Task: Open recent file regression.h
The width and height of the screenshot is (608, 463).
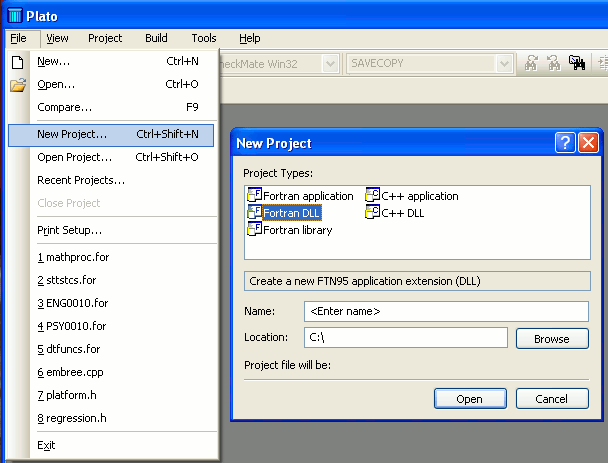Action: tap(111, 418)
